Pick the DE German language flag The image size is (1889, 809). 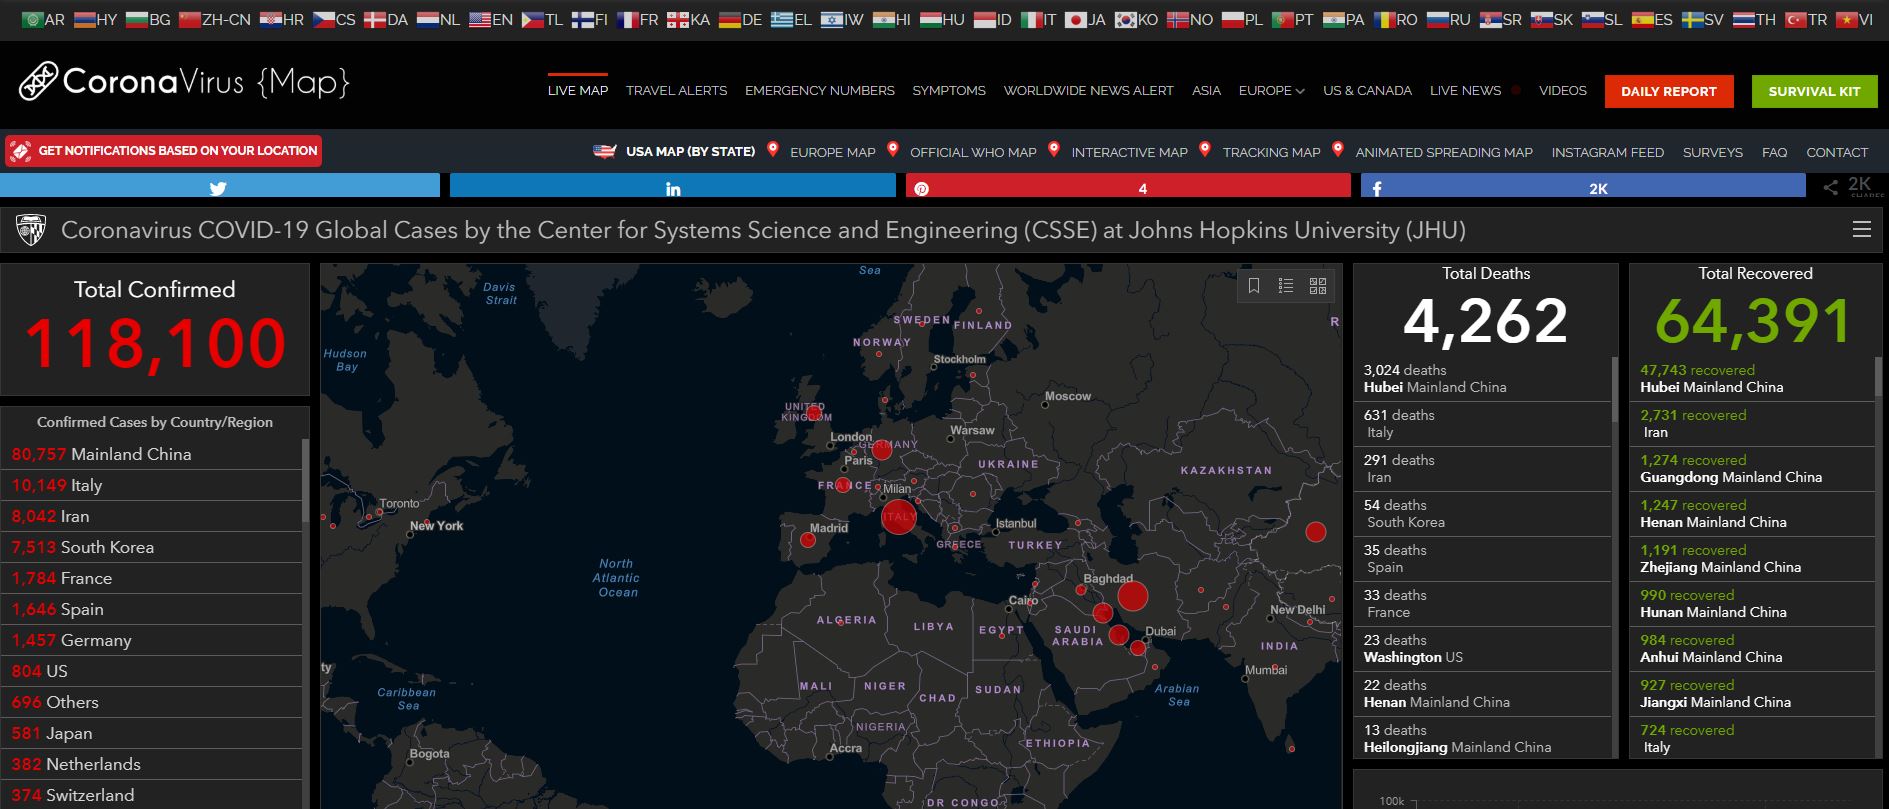click(729, 19)
